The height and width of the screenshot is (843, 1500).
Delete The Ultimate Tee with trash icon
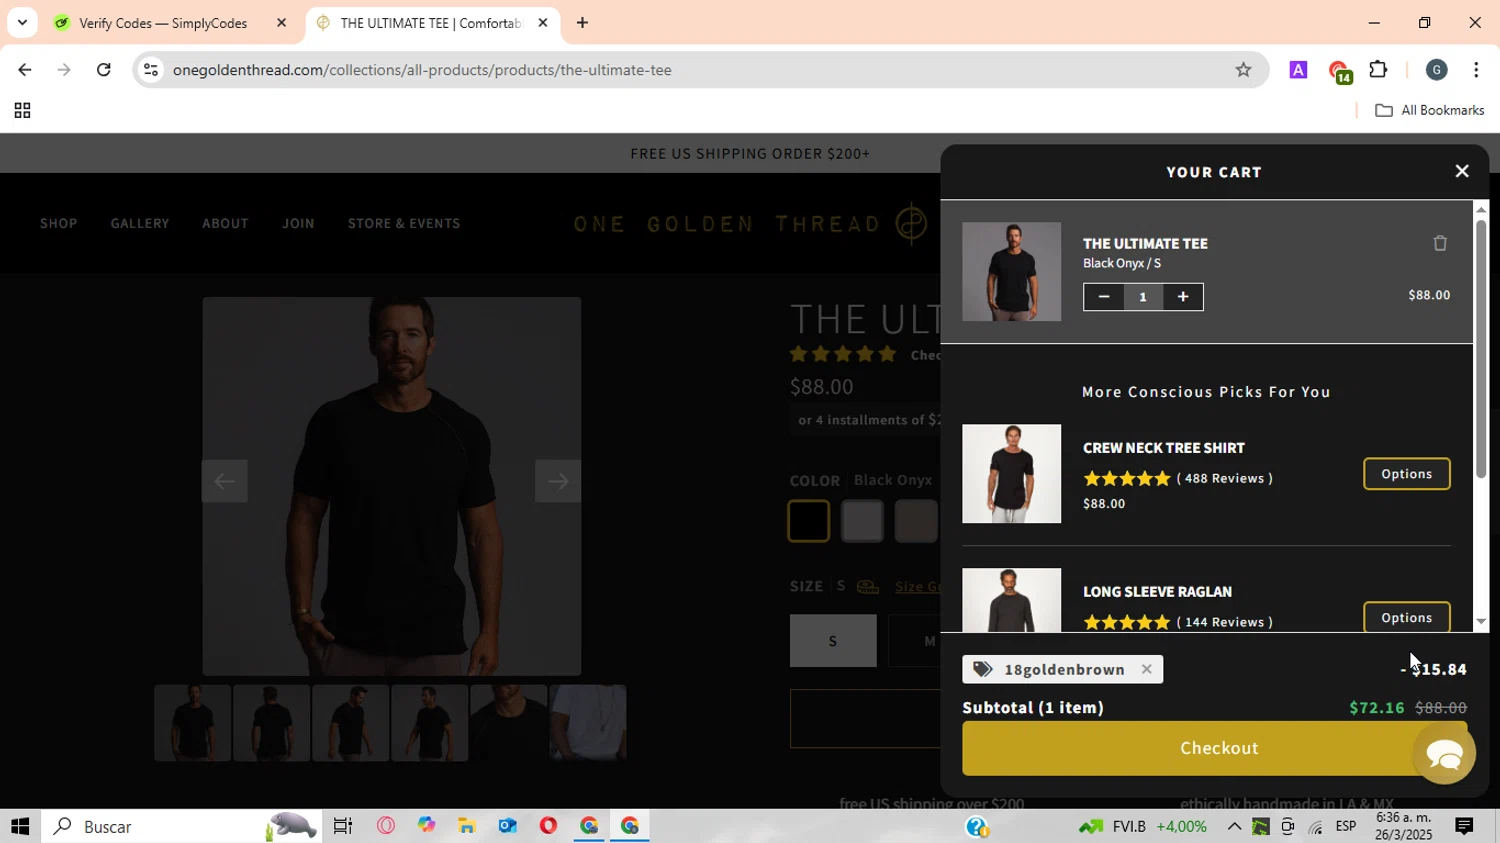[1440, 243]
